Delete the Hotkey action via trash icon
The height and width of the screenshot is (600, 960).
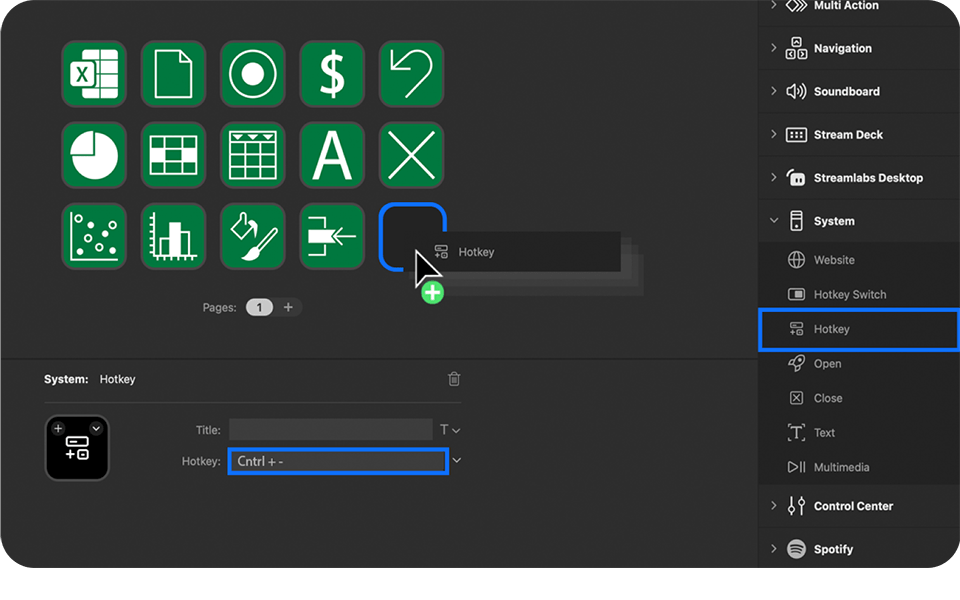(454, 379)
